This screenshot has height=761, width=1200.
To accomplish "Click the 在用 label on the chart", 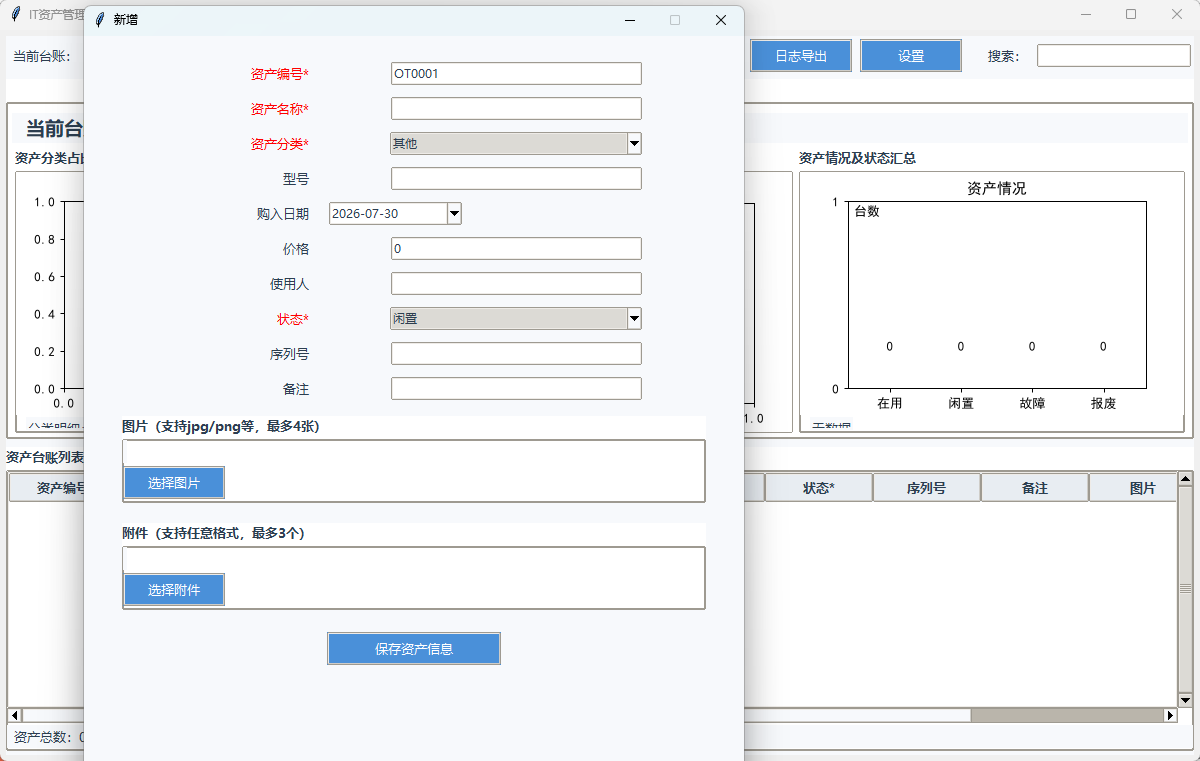I will pos(890,404).
